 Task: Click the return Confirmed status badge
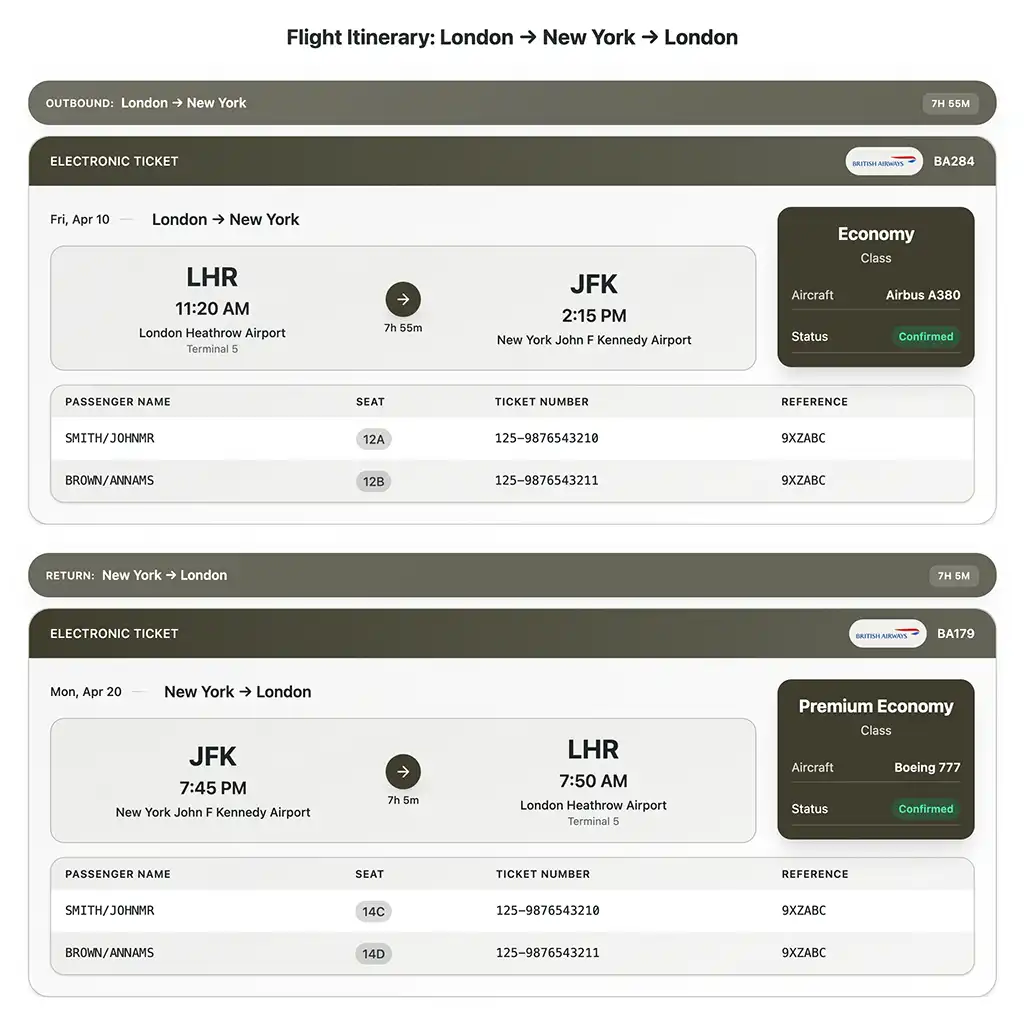point(925,809)
